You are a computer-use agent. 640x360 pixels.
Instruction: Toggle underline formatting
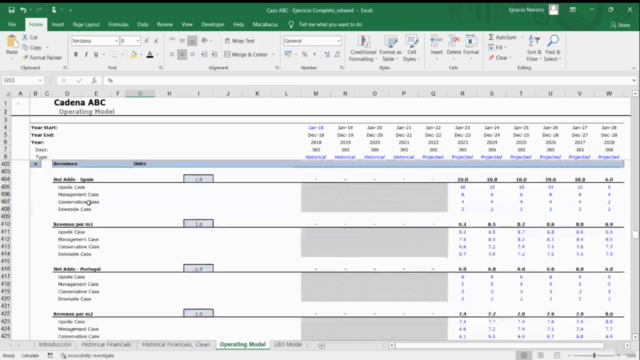[x=96, y=54]
